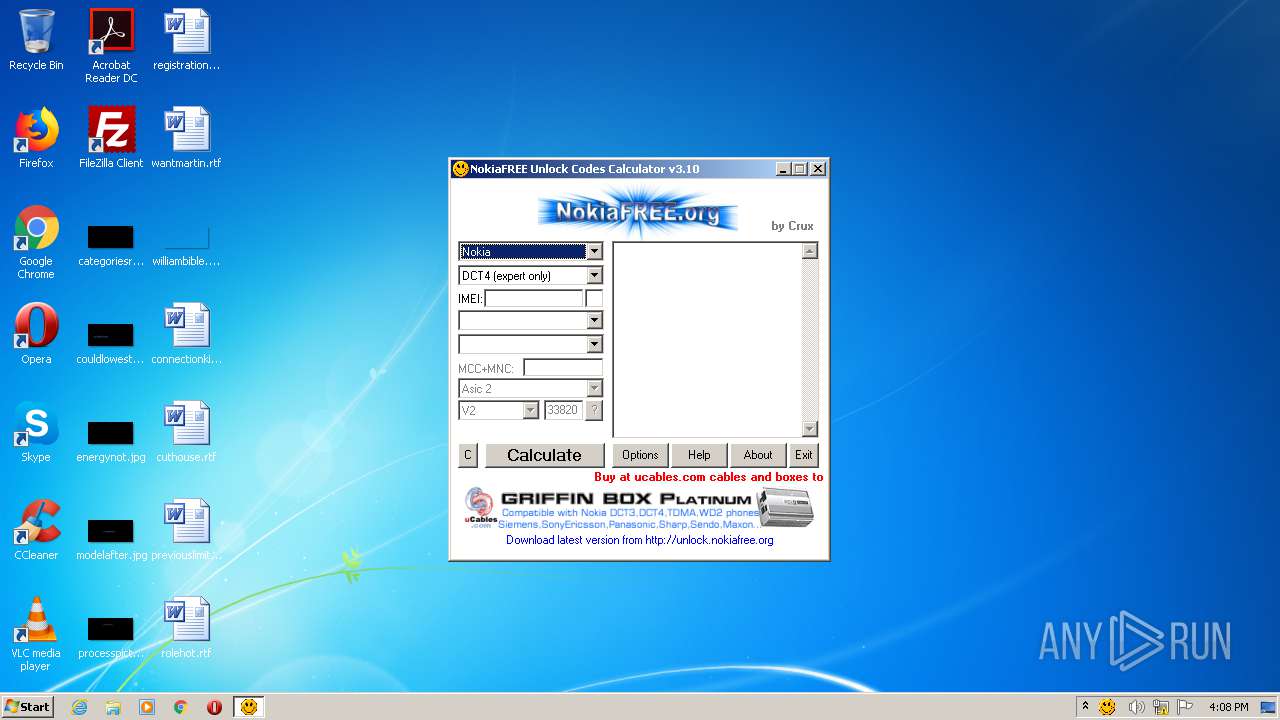1280x720 pixels.
Task: Open previouslimit document on desktop
Action: point(186,530)
